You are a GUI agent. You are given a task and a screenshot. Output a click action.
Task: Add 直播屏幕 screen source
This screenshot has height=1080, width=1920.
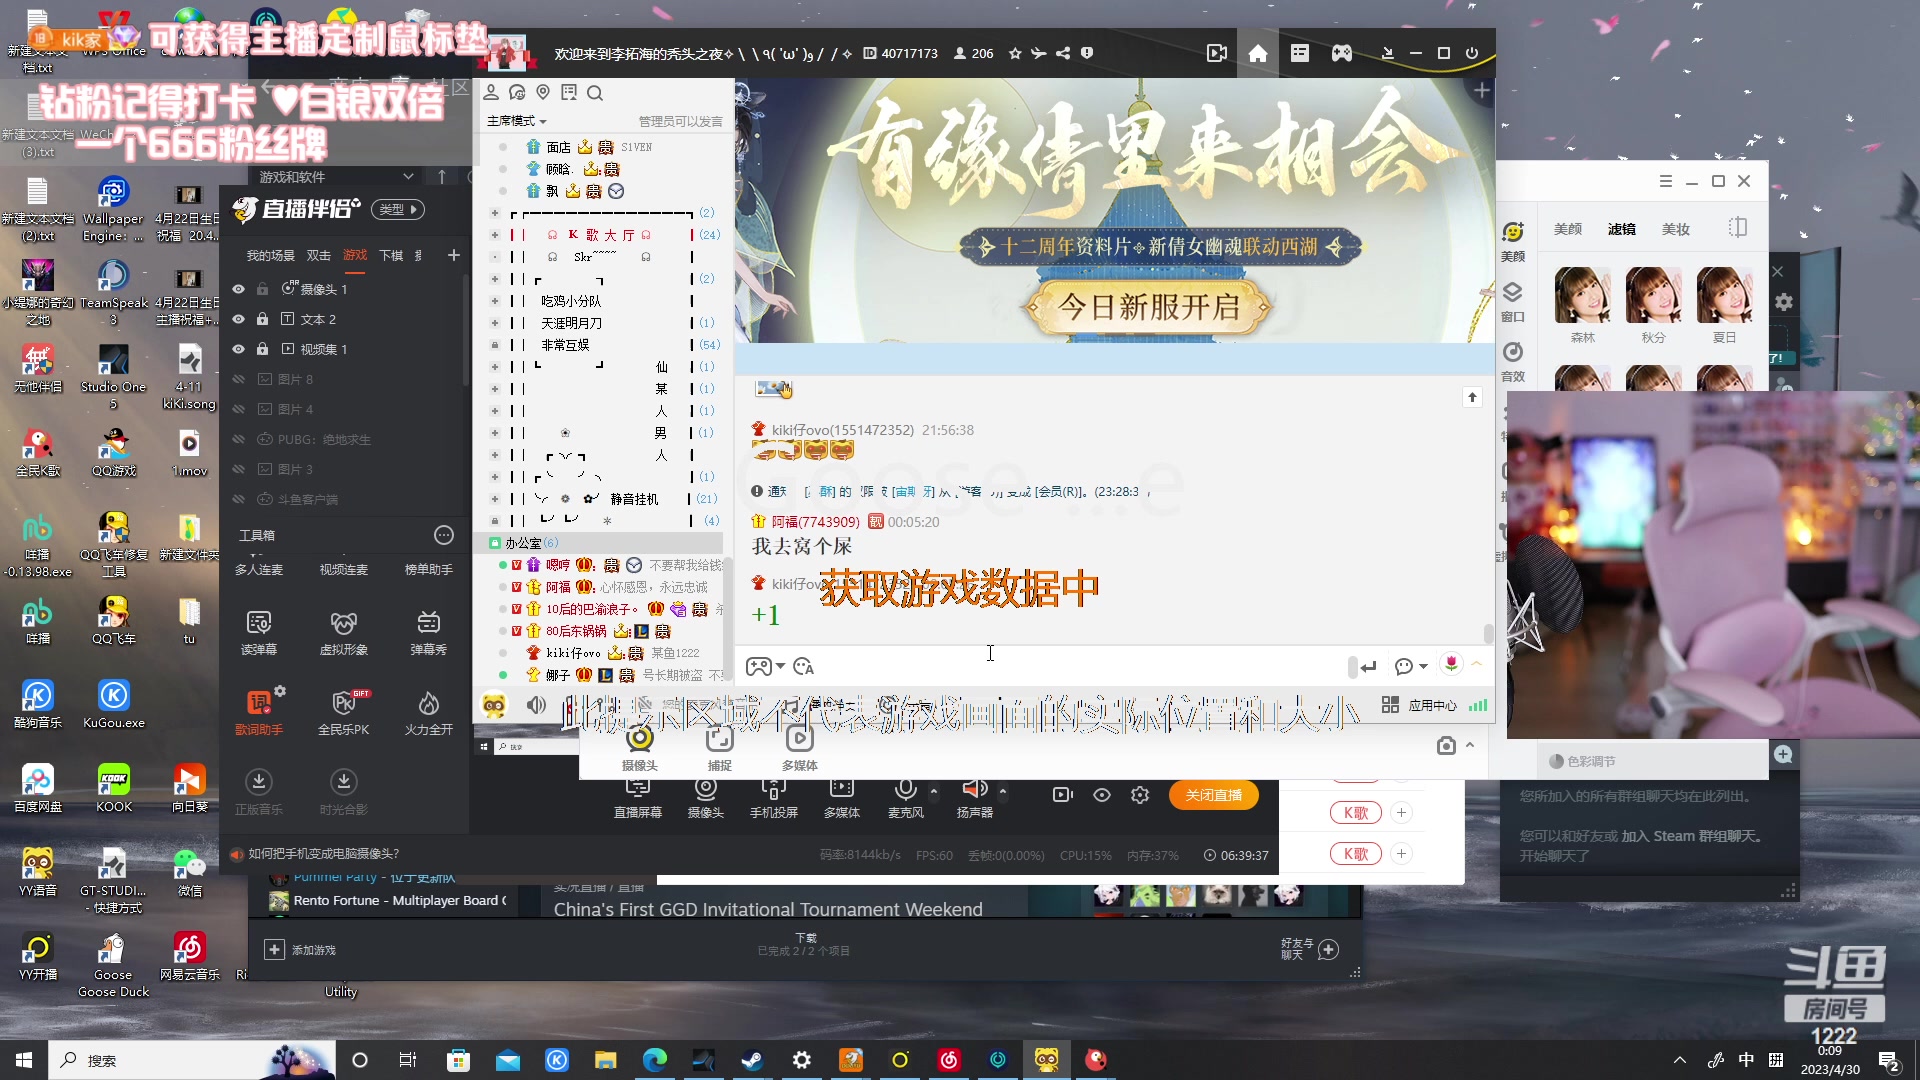(x=638, y=798)
